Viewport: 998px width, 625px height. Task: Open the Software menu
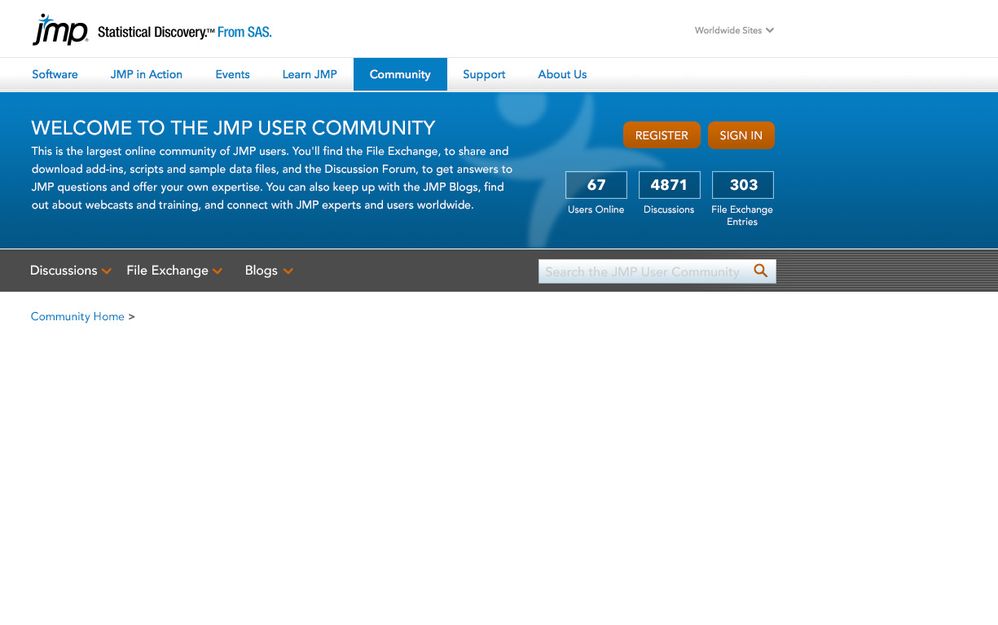(x=55, y=74)
